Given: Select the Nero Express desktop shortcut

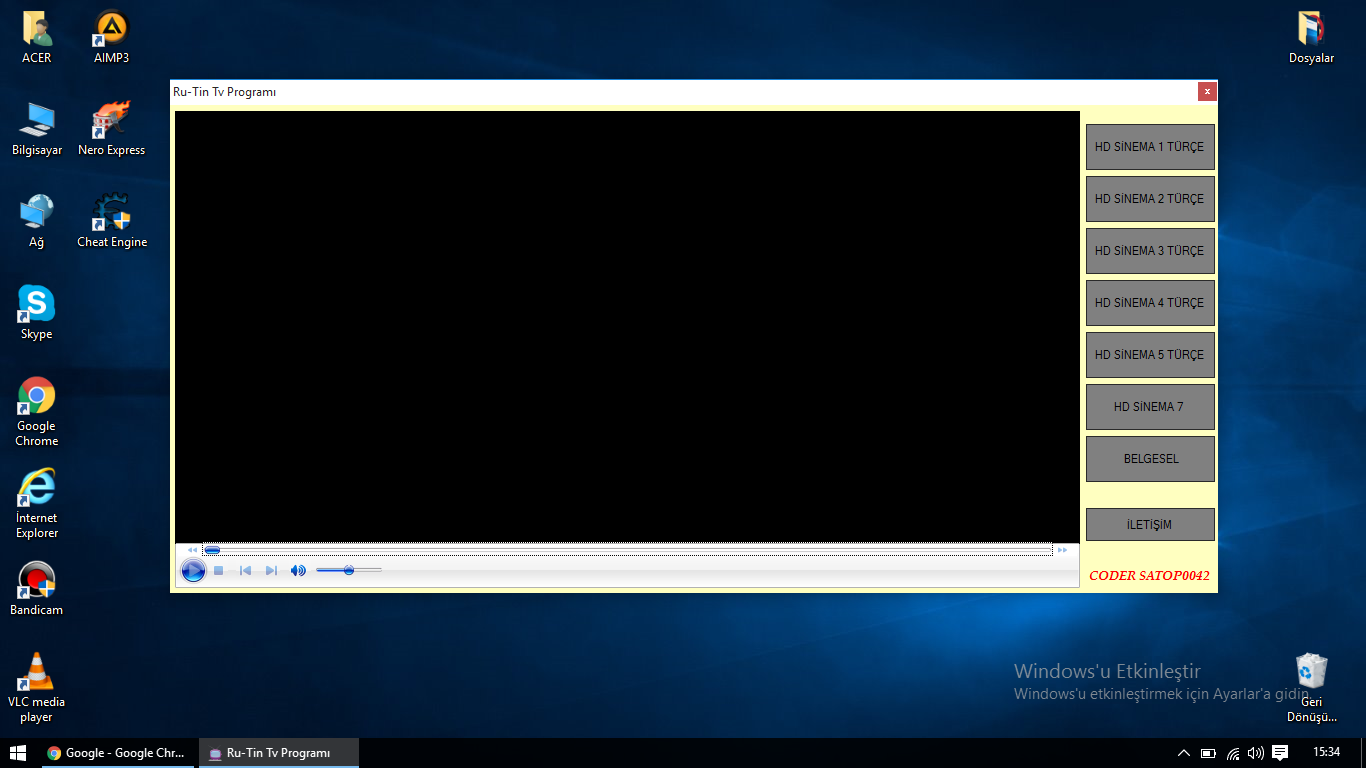Looking at the screenshot, I should (111, 130).
